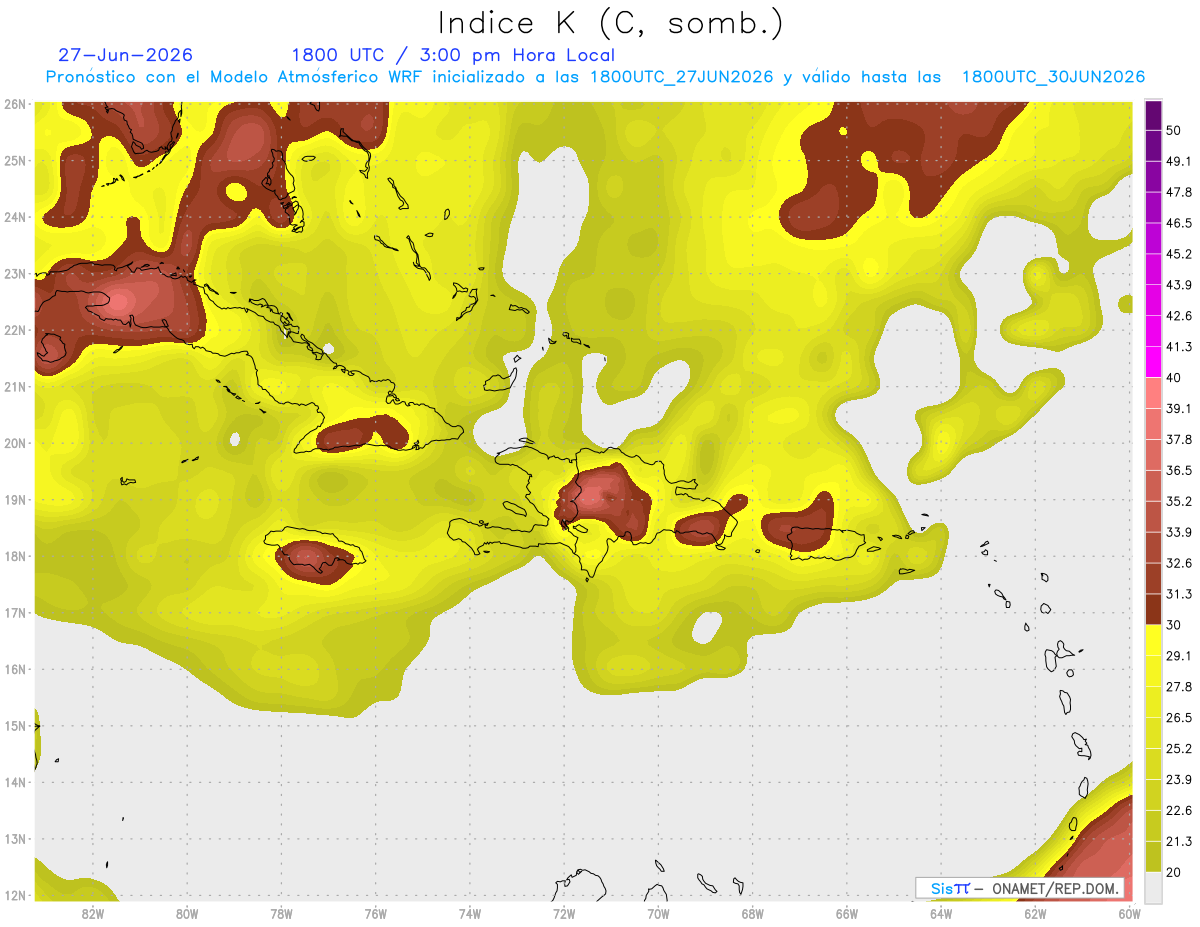Click latitude label '24N' on the axis

(x=15, y=217)
